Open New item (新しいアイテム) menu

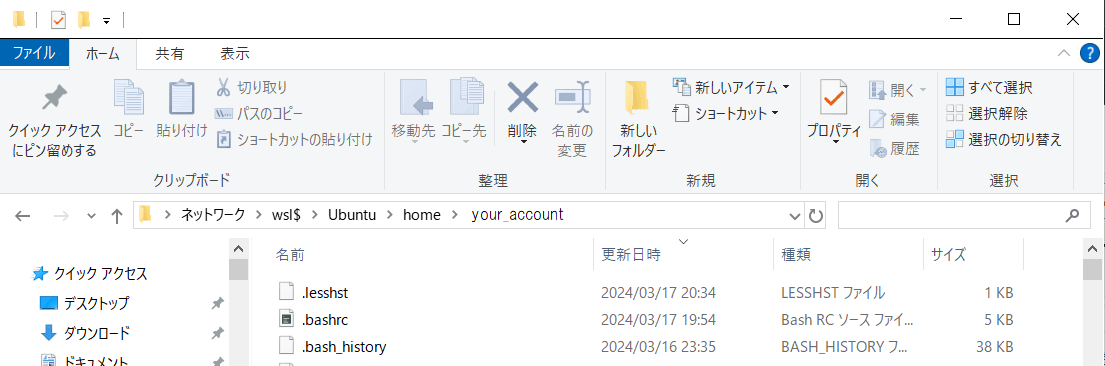(731, 88)
